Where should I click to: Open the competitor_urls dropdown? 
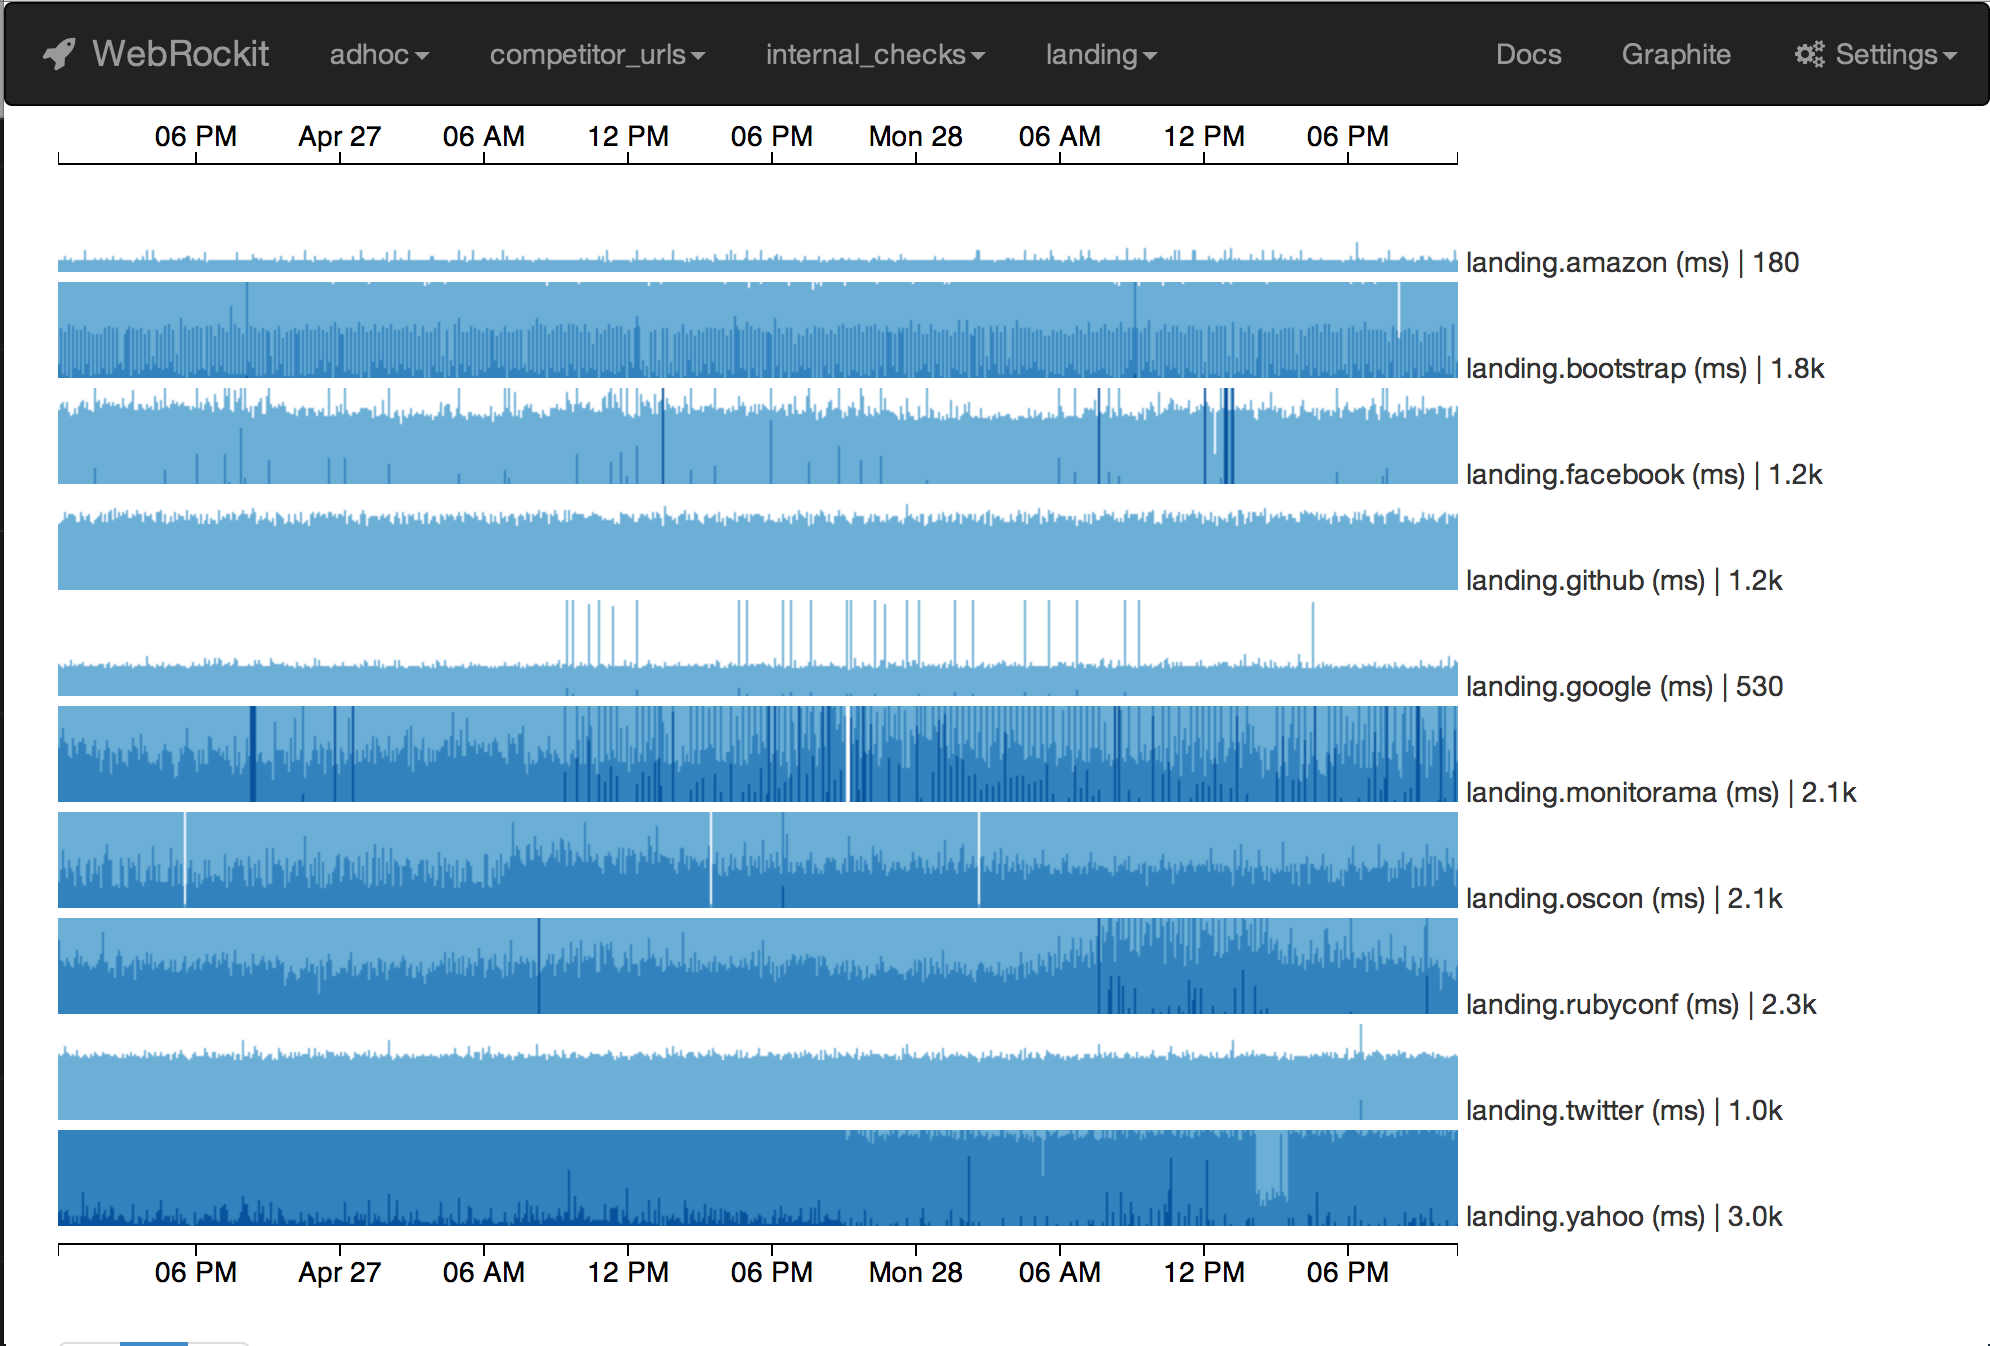(x=597, y=54)
